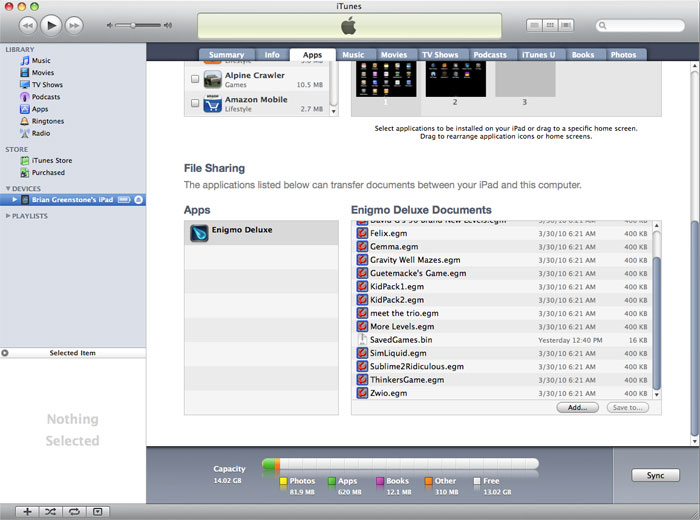
Task: Open the iTunes Store
Action: point(51,160)
